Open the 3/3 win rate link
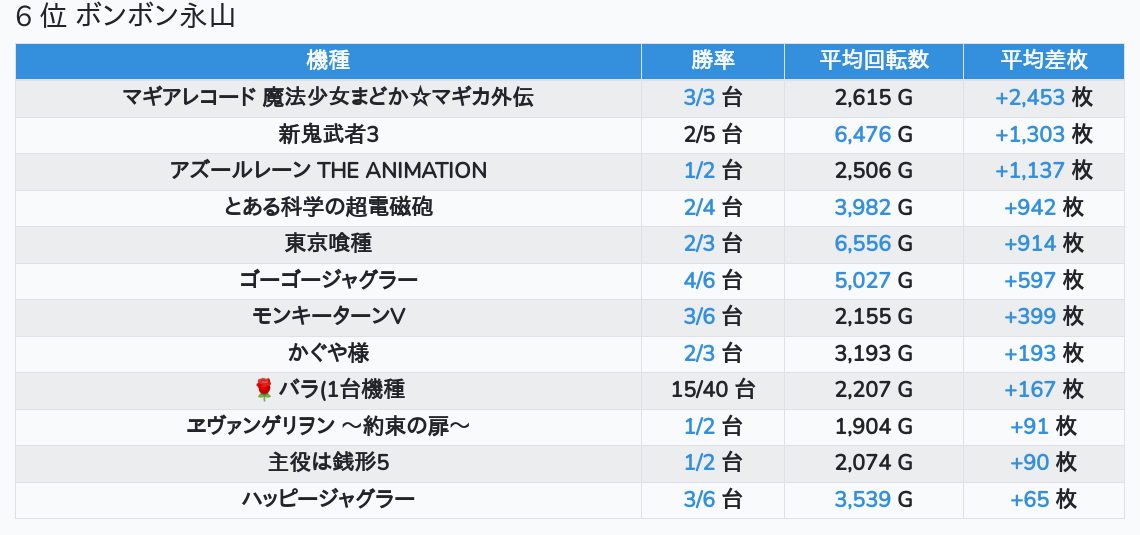The image size is (1140, 535). pyautogui.click(x=699, y=98)
